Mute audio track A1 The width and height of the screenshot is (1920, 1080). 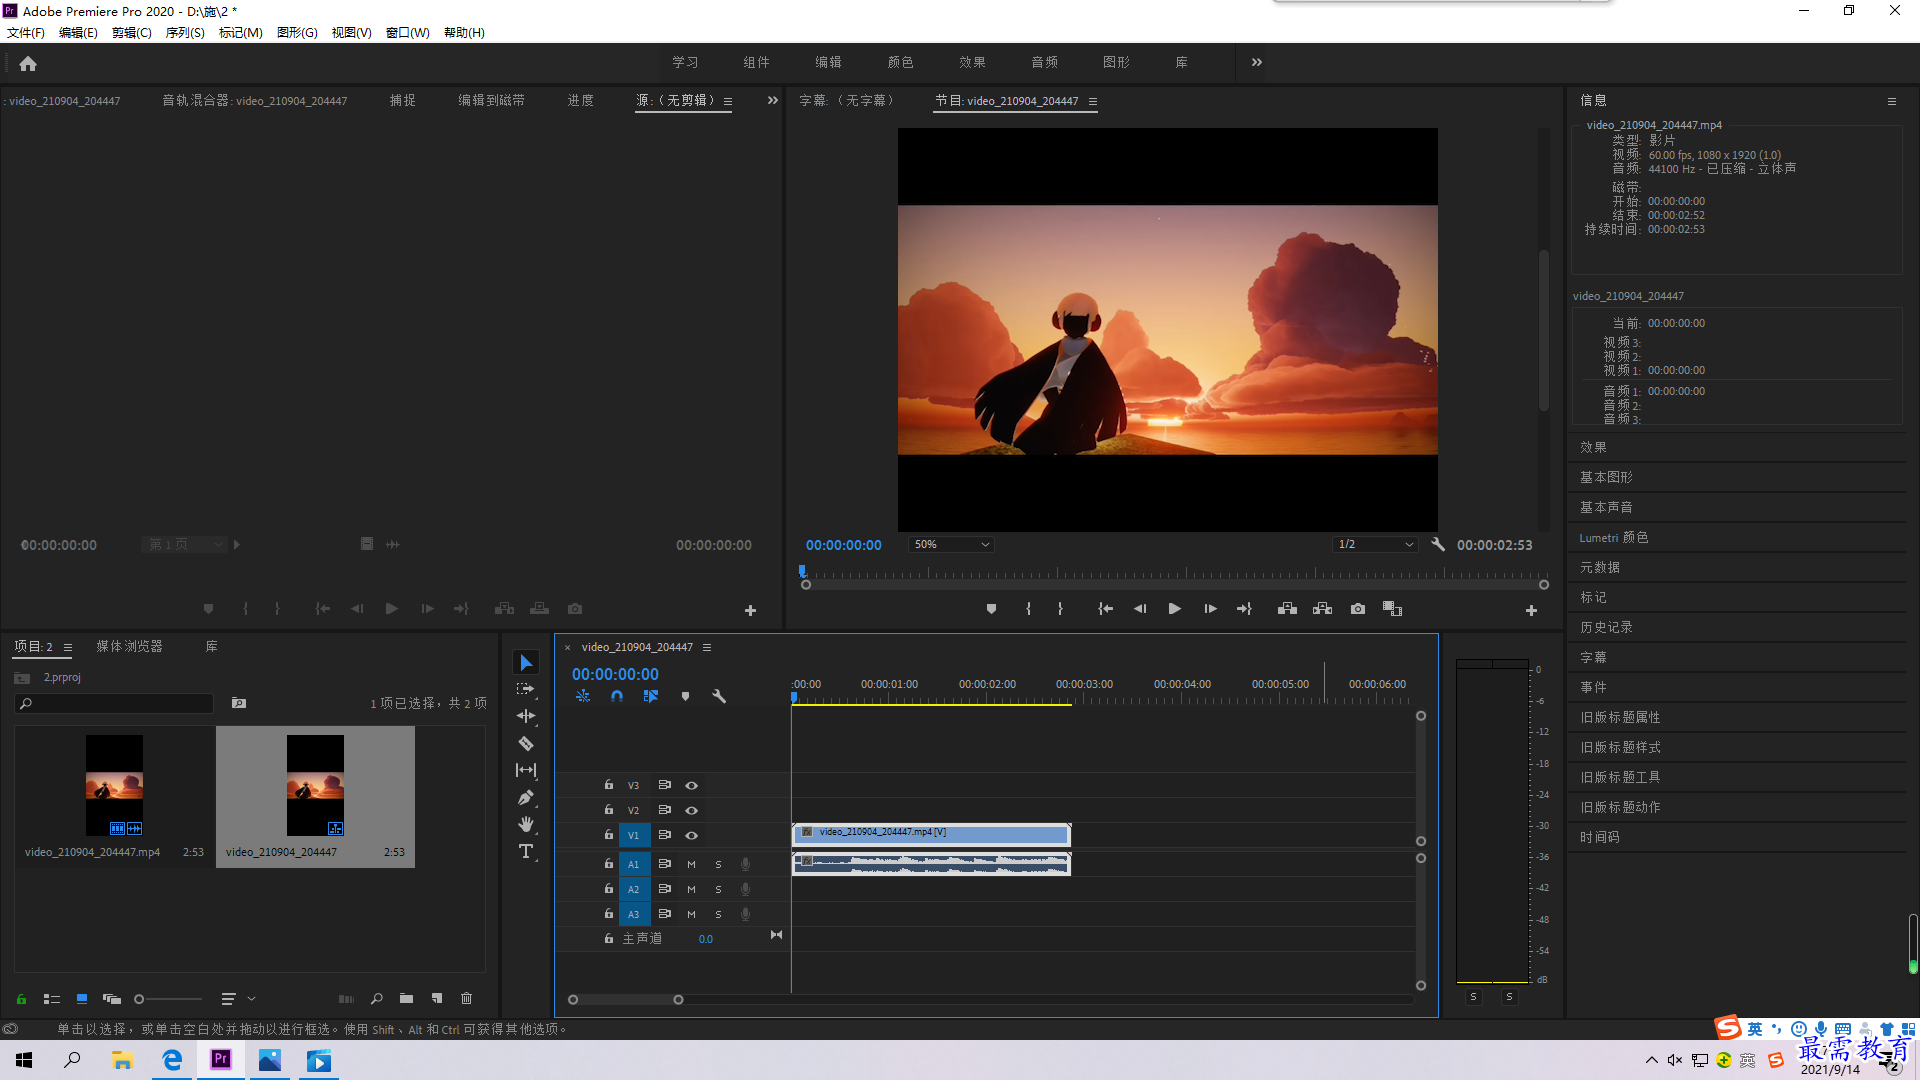[691, 864]
